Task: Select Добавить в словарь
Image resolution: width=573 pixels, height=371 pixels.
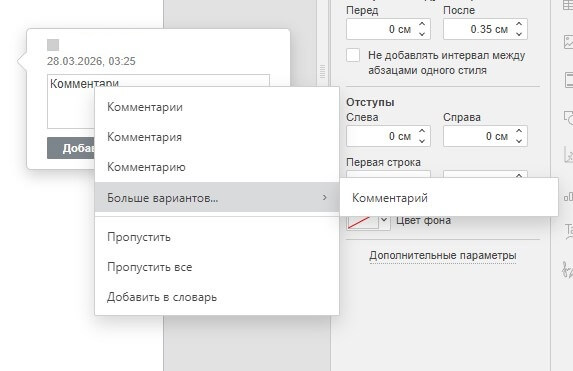Action: tap(217, 297)
